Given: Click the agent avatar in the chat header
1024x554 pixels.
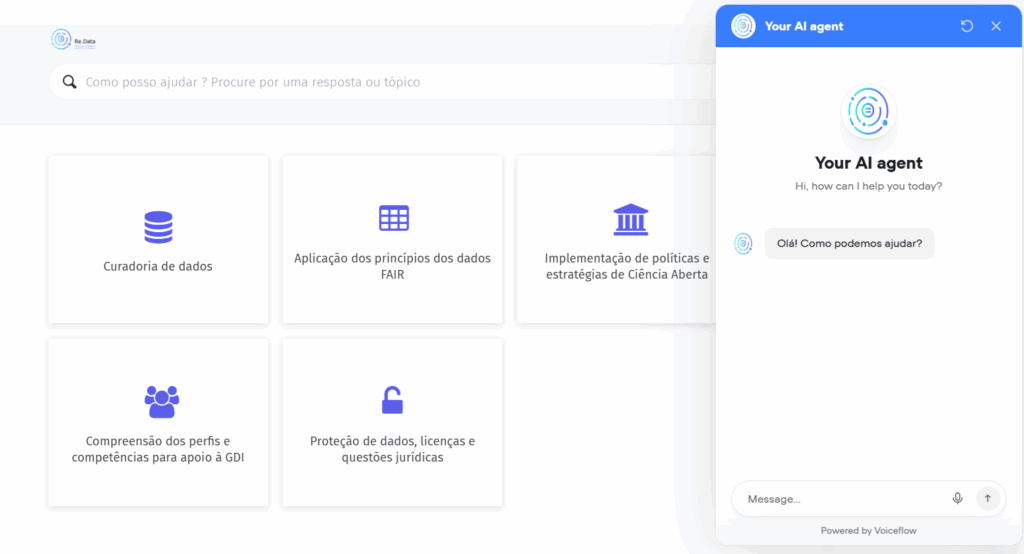Looking at the screenshot, I should tap(743, 26).
